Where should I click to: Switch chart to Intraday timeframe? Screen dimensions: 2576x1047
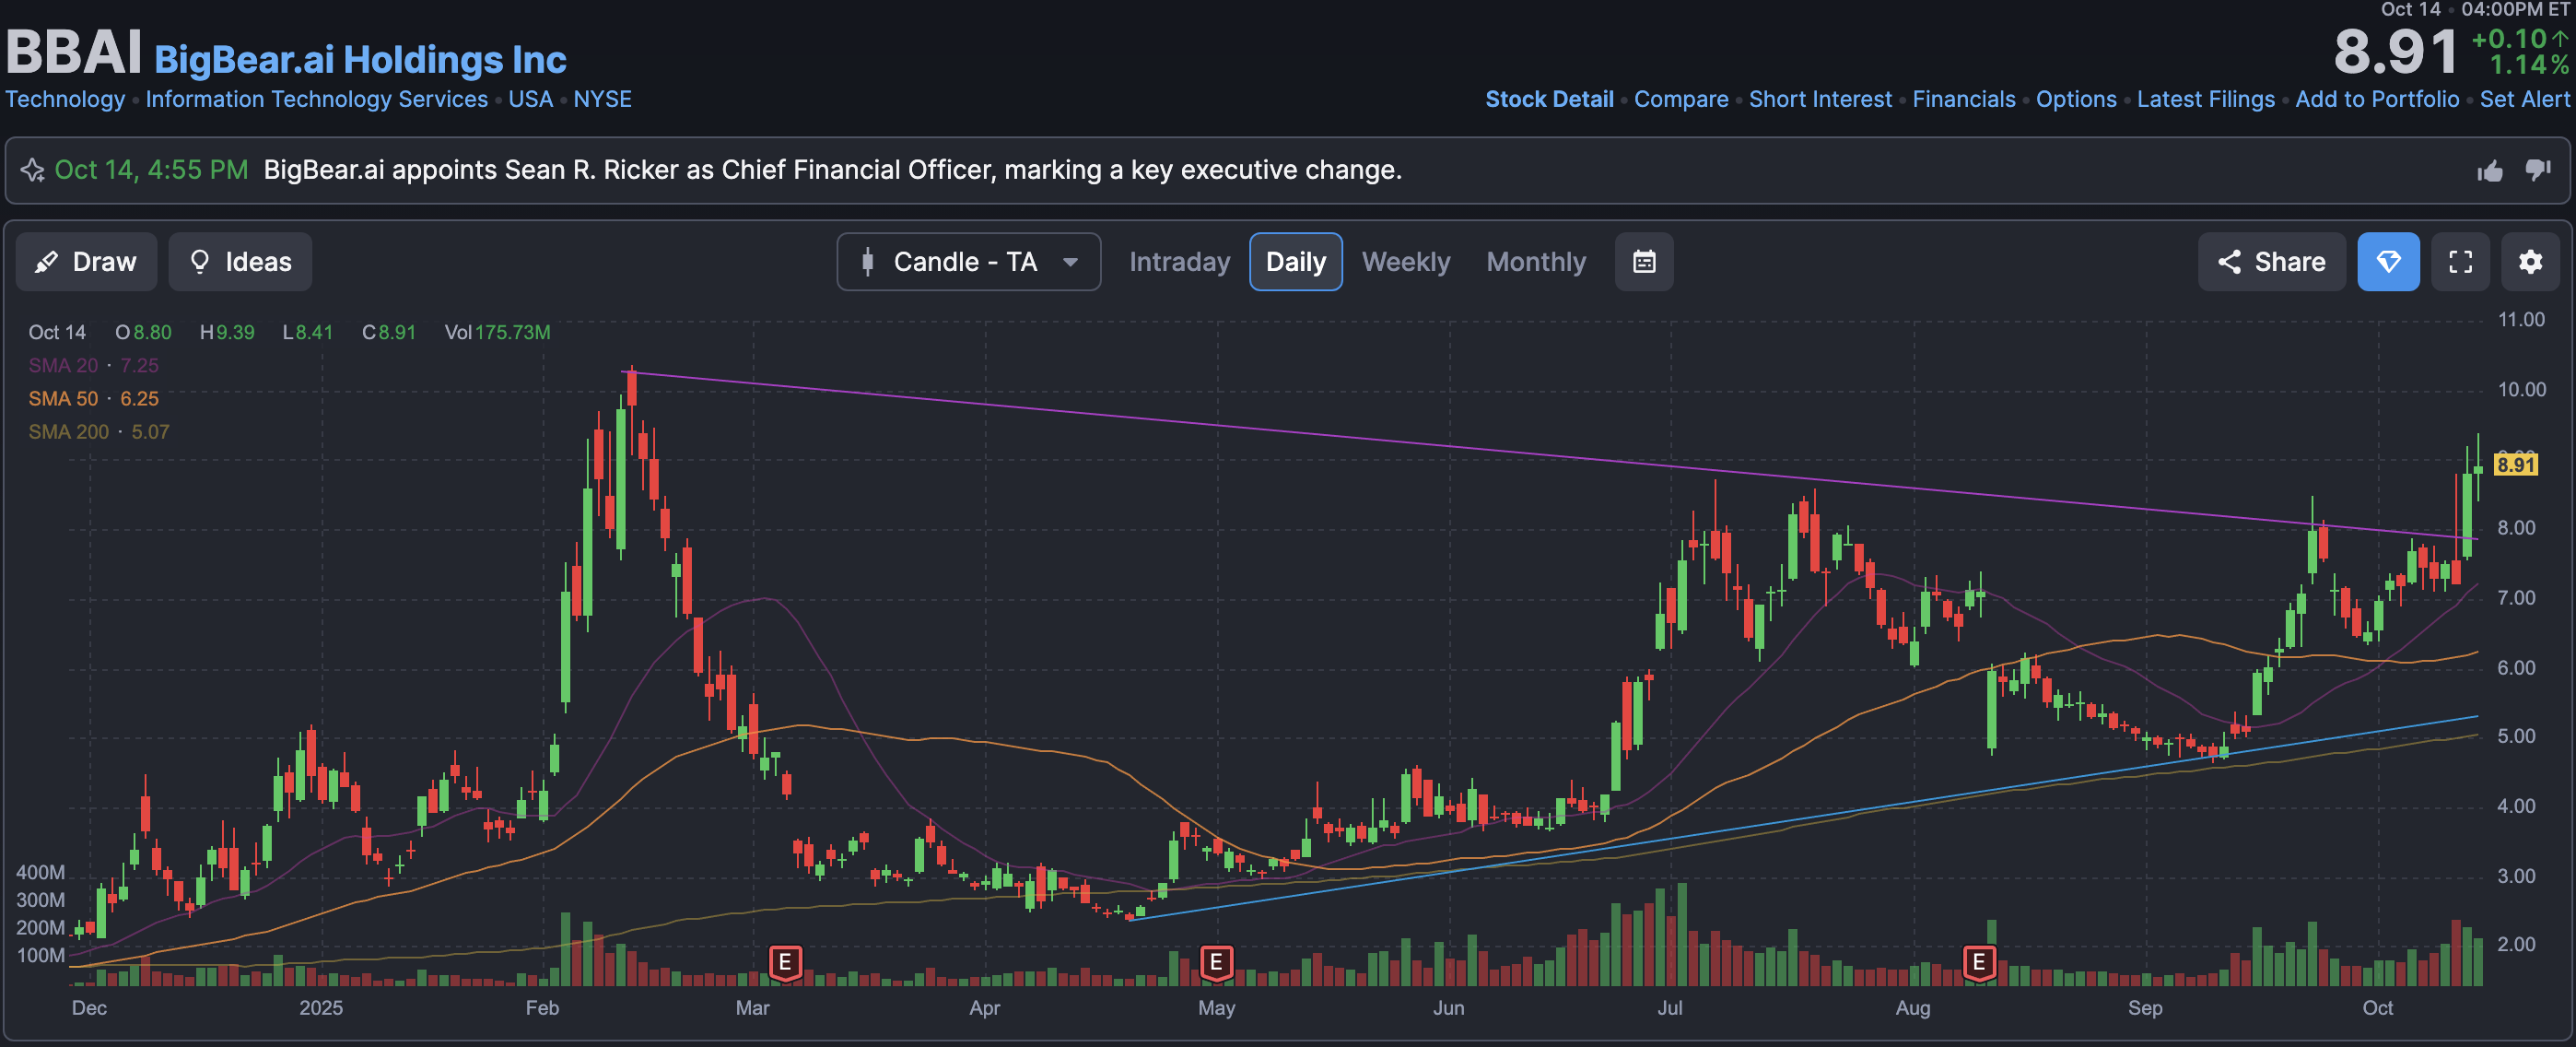1179,262
